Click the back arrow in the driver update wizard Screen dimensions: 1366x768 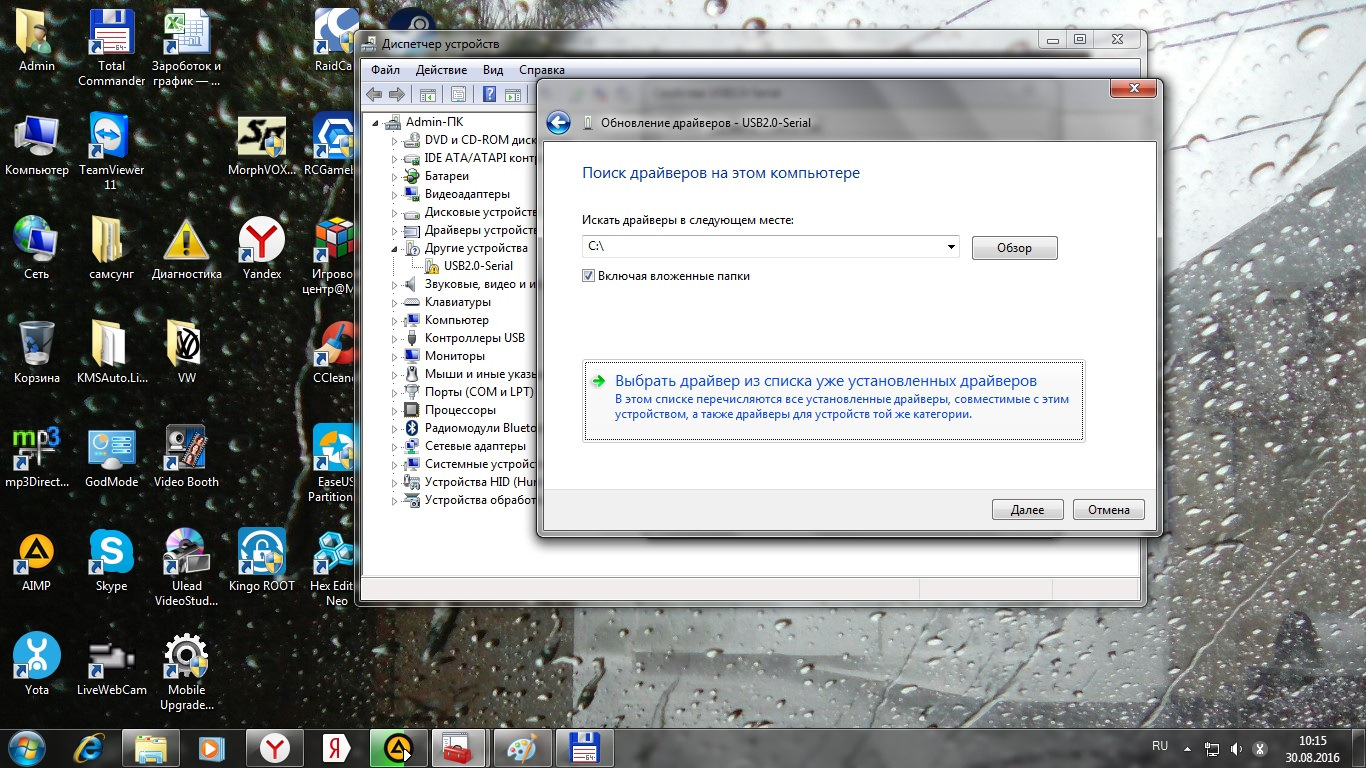(558, 123)
